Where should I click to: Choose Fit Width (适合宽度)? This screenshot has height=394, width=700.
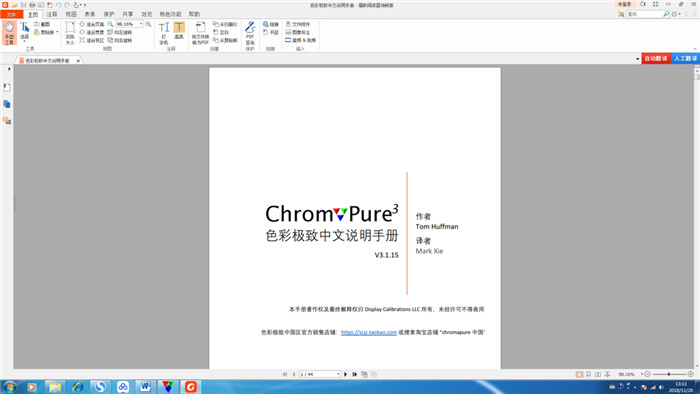92,32
